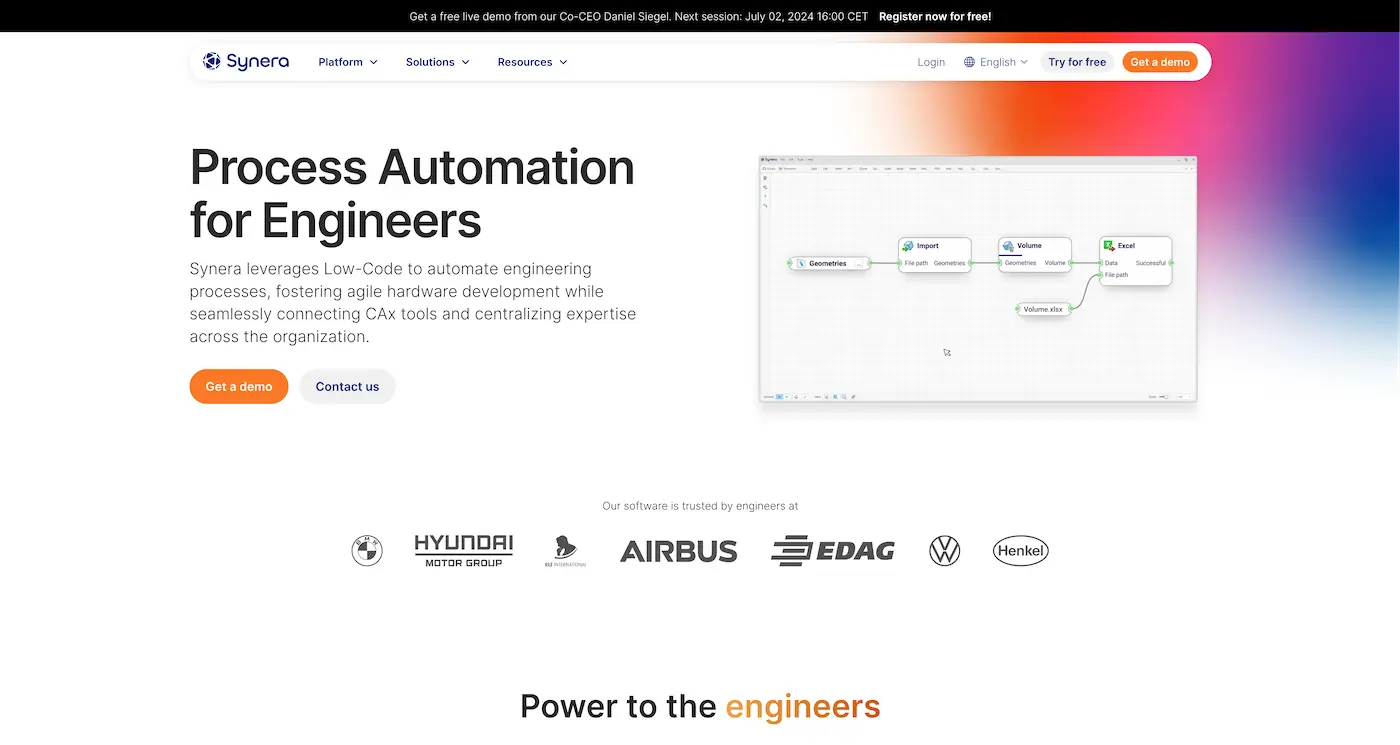The height and width of the screenshot is (745, 1400).
Task: Click the Volume.xlsx node
Action: (x=1043, y=309)
